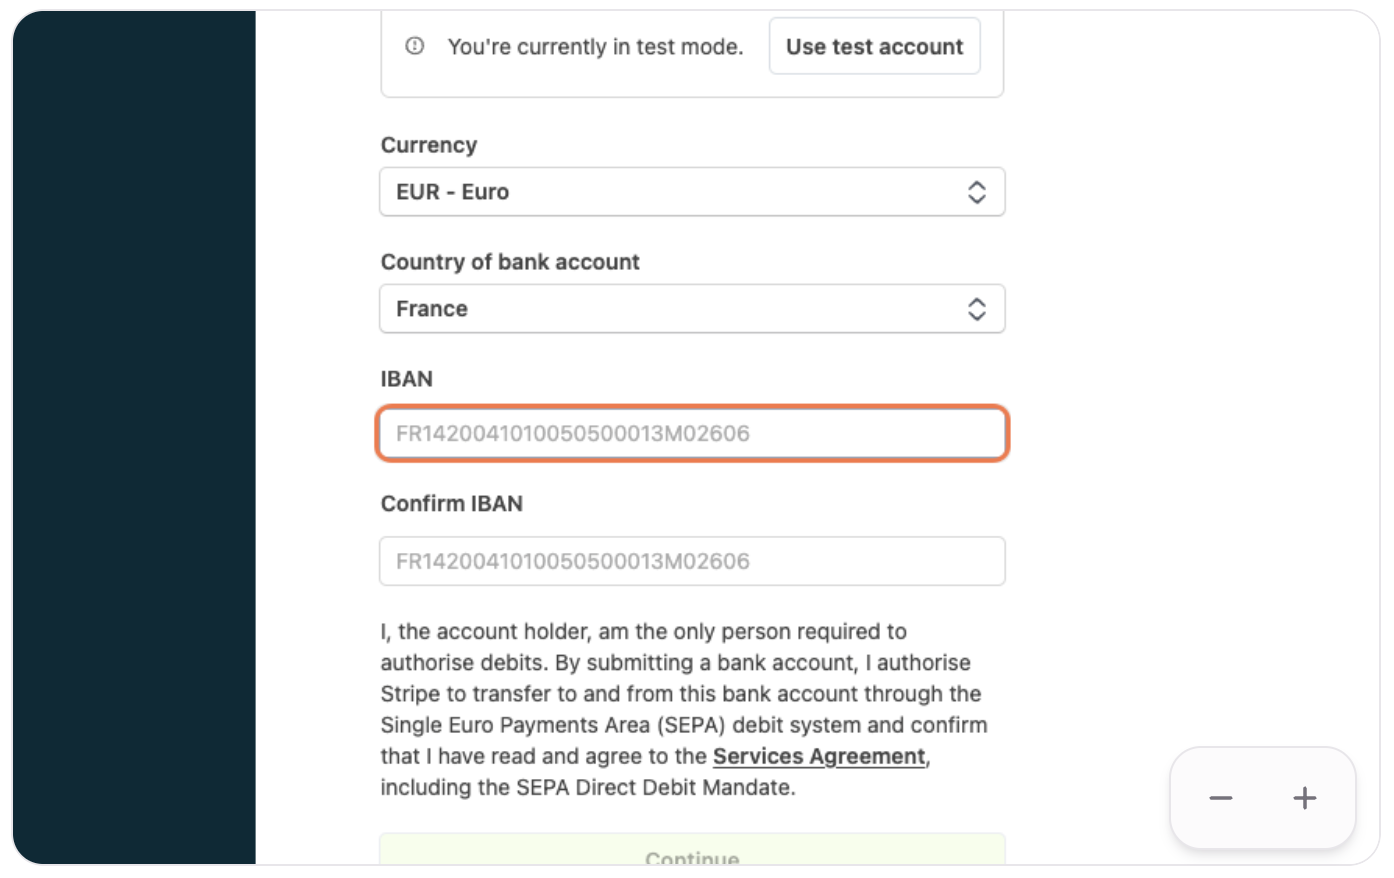The width and height of the screenshot is (1394, 878).
Task: Click the Country field up-down chevron arrows
Action: [x=977, y=309]
